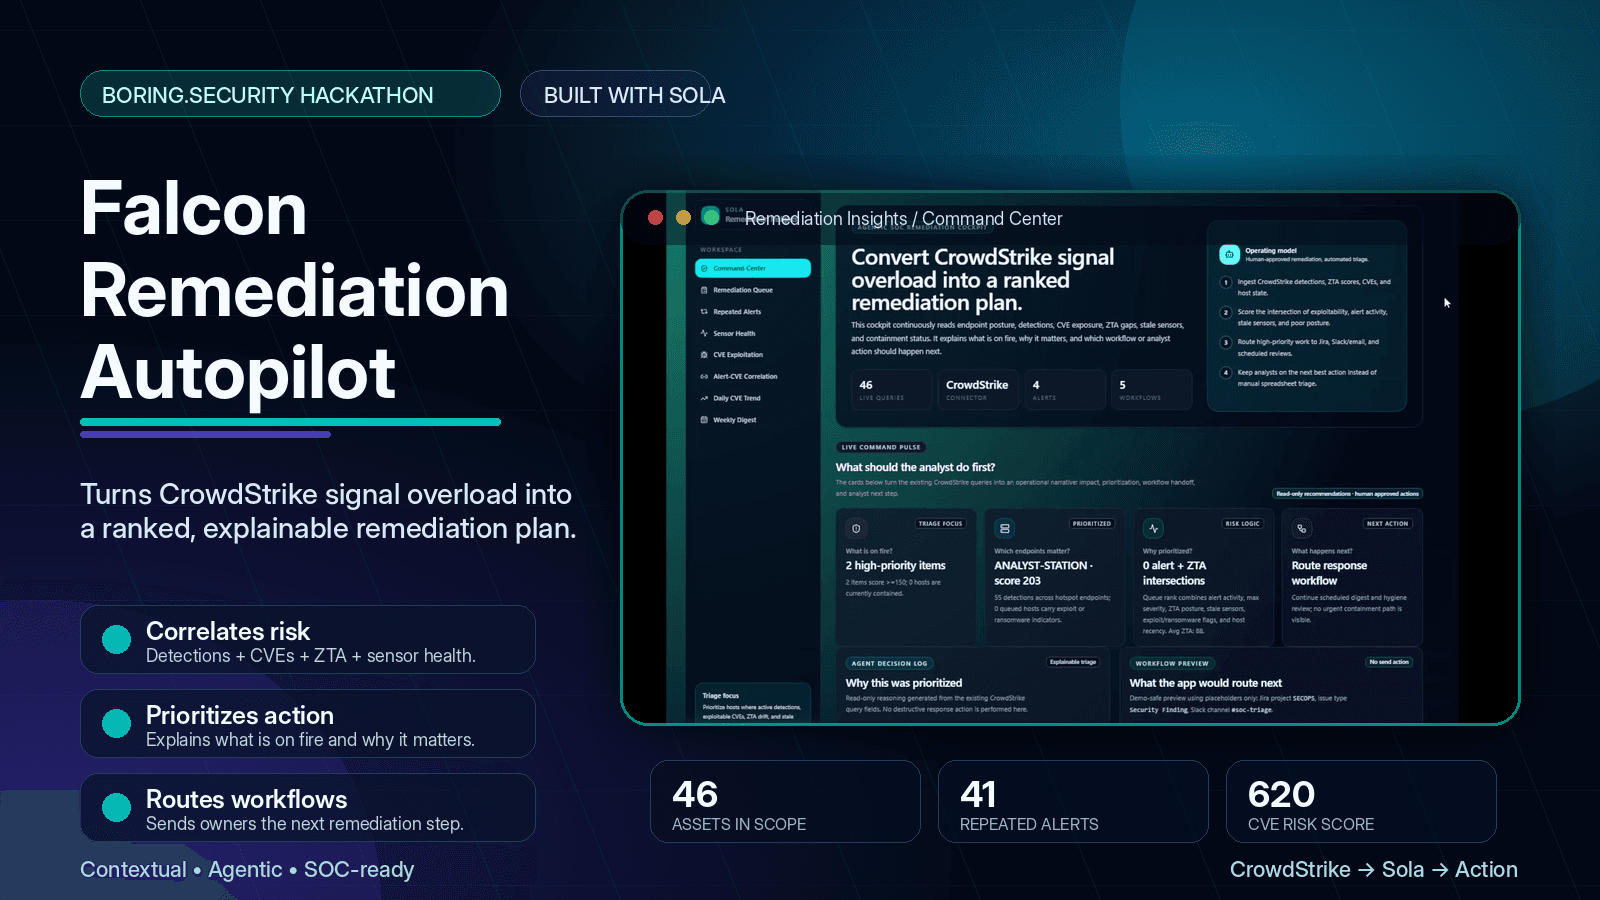1600x900 pixels.
Task: Click the RISK LOGIC tag
Action: [1243, 524]
